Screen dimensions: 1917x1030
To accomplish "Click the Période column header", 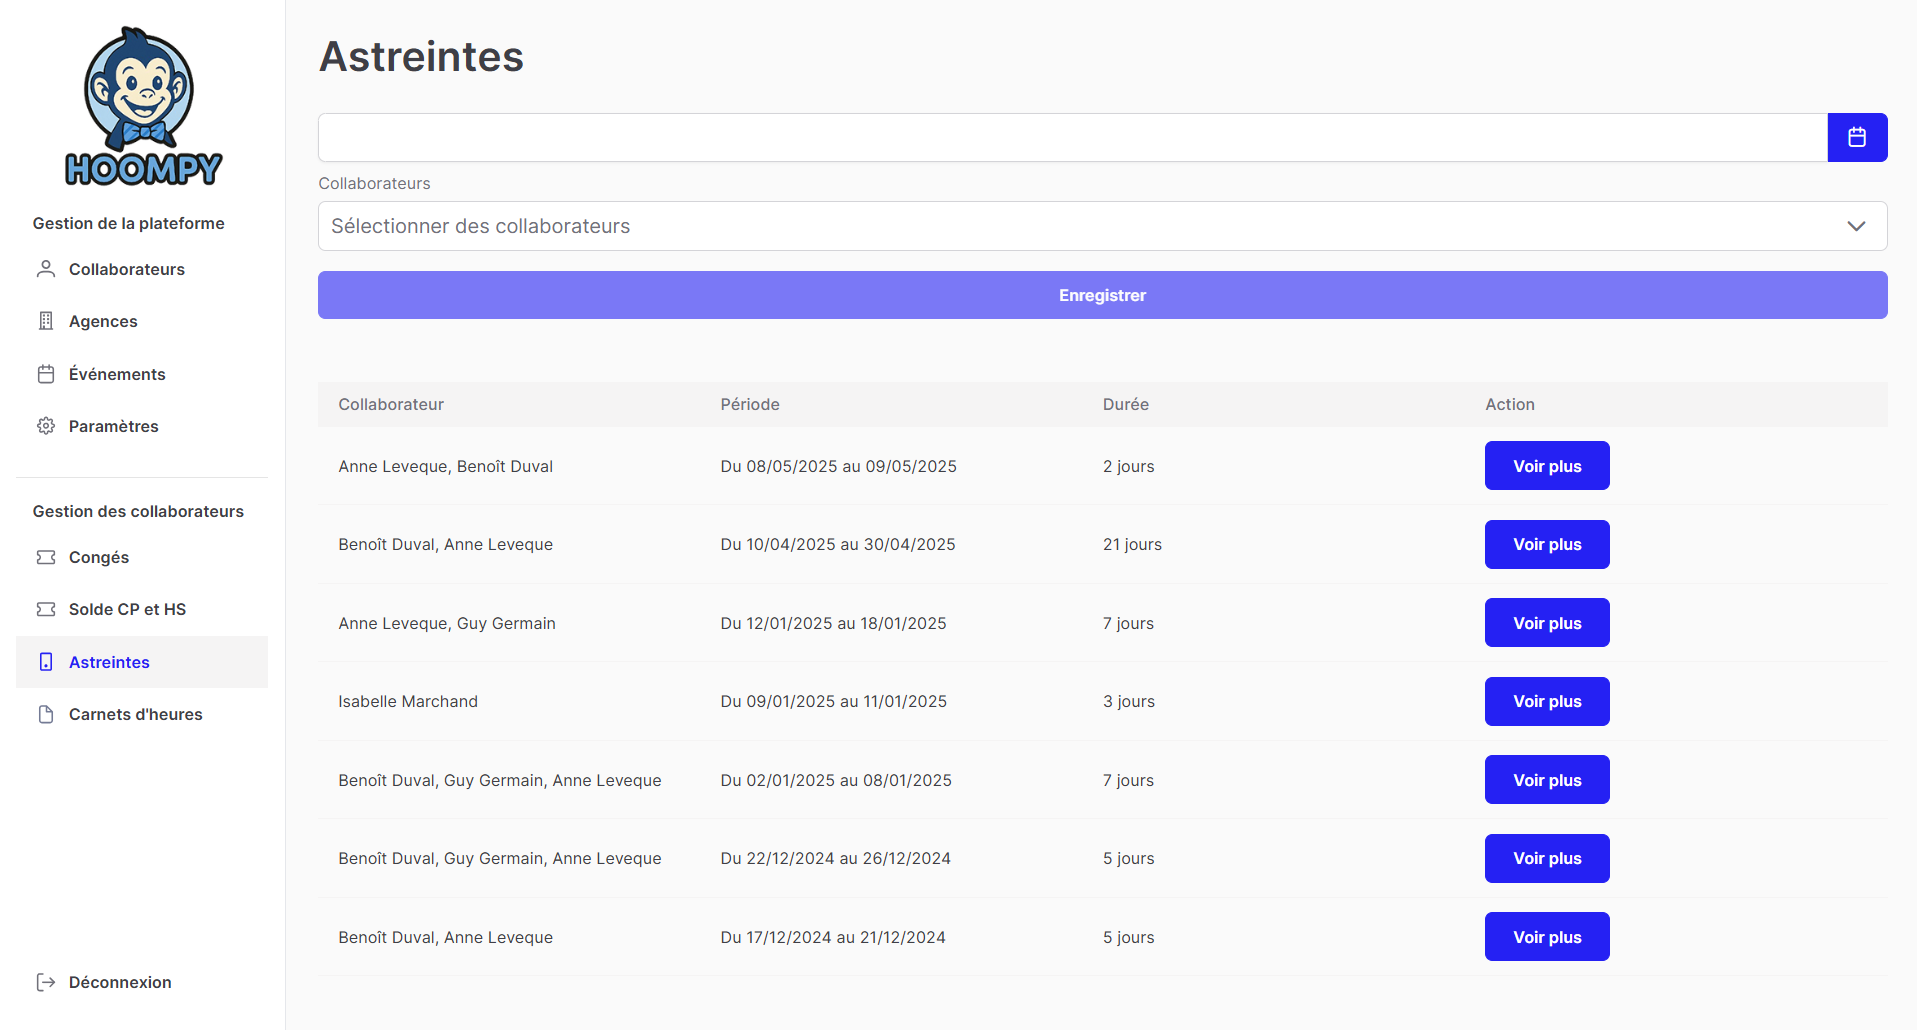I will pos(750,404).
